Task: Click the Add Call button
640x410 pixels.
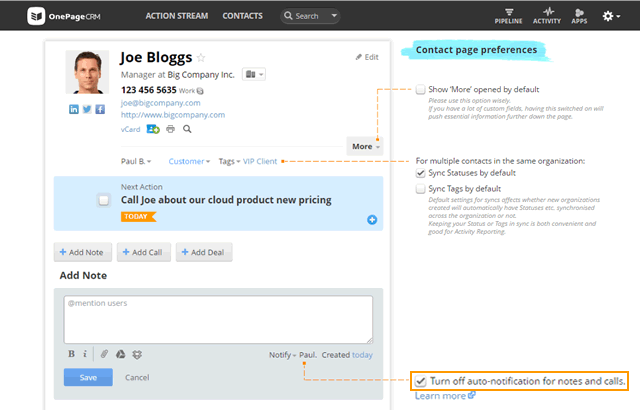Action: [x=144, y=252]
